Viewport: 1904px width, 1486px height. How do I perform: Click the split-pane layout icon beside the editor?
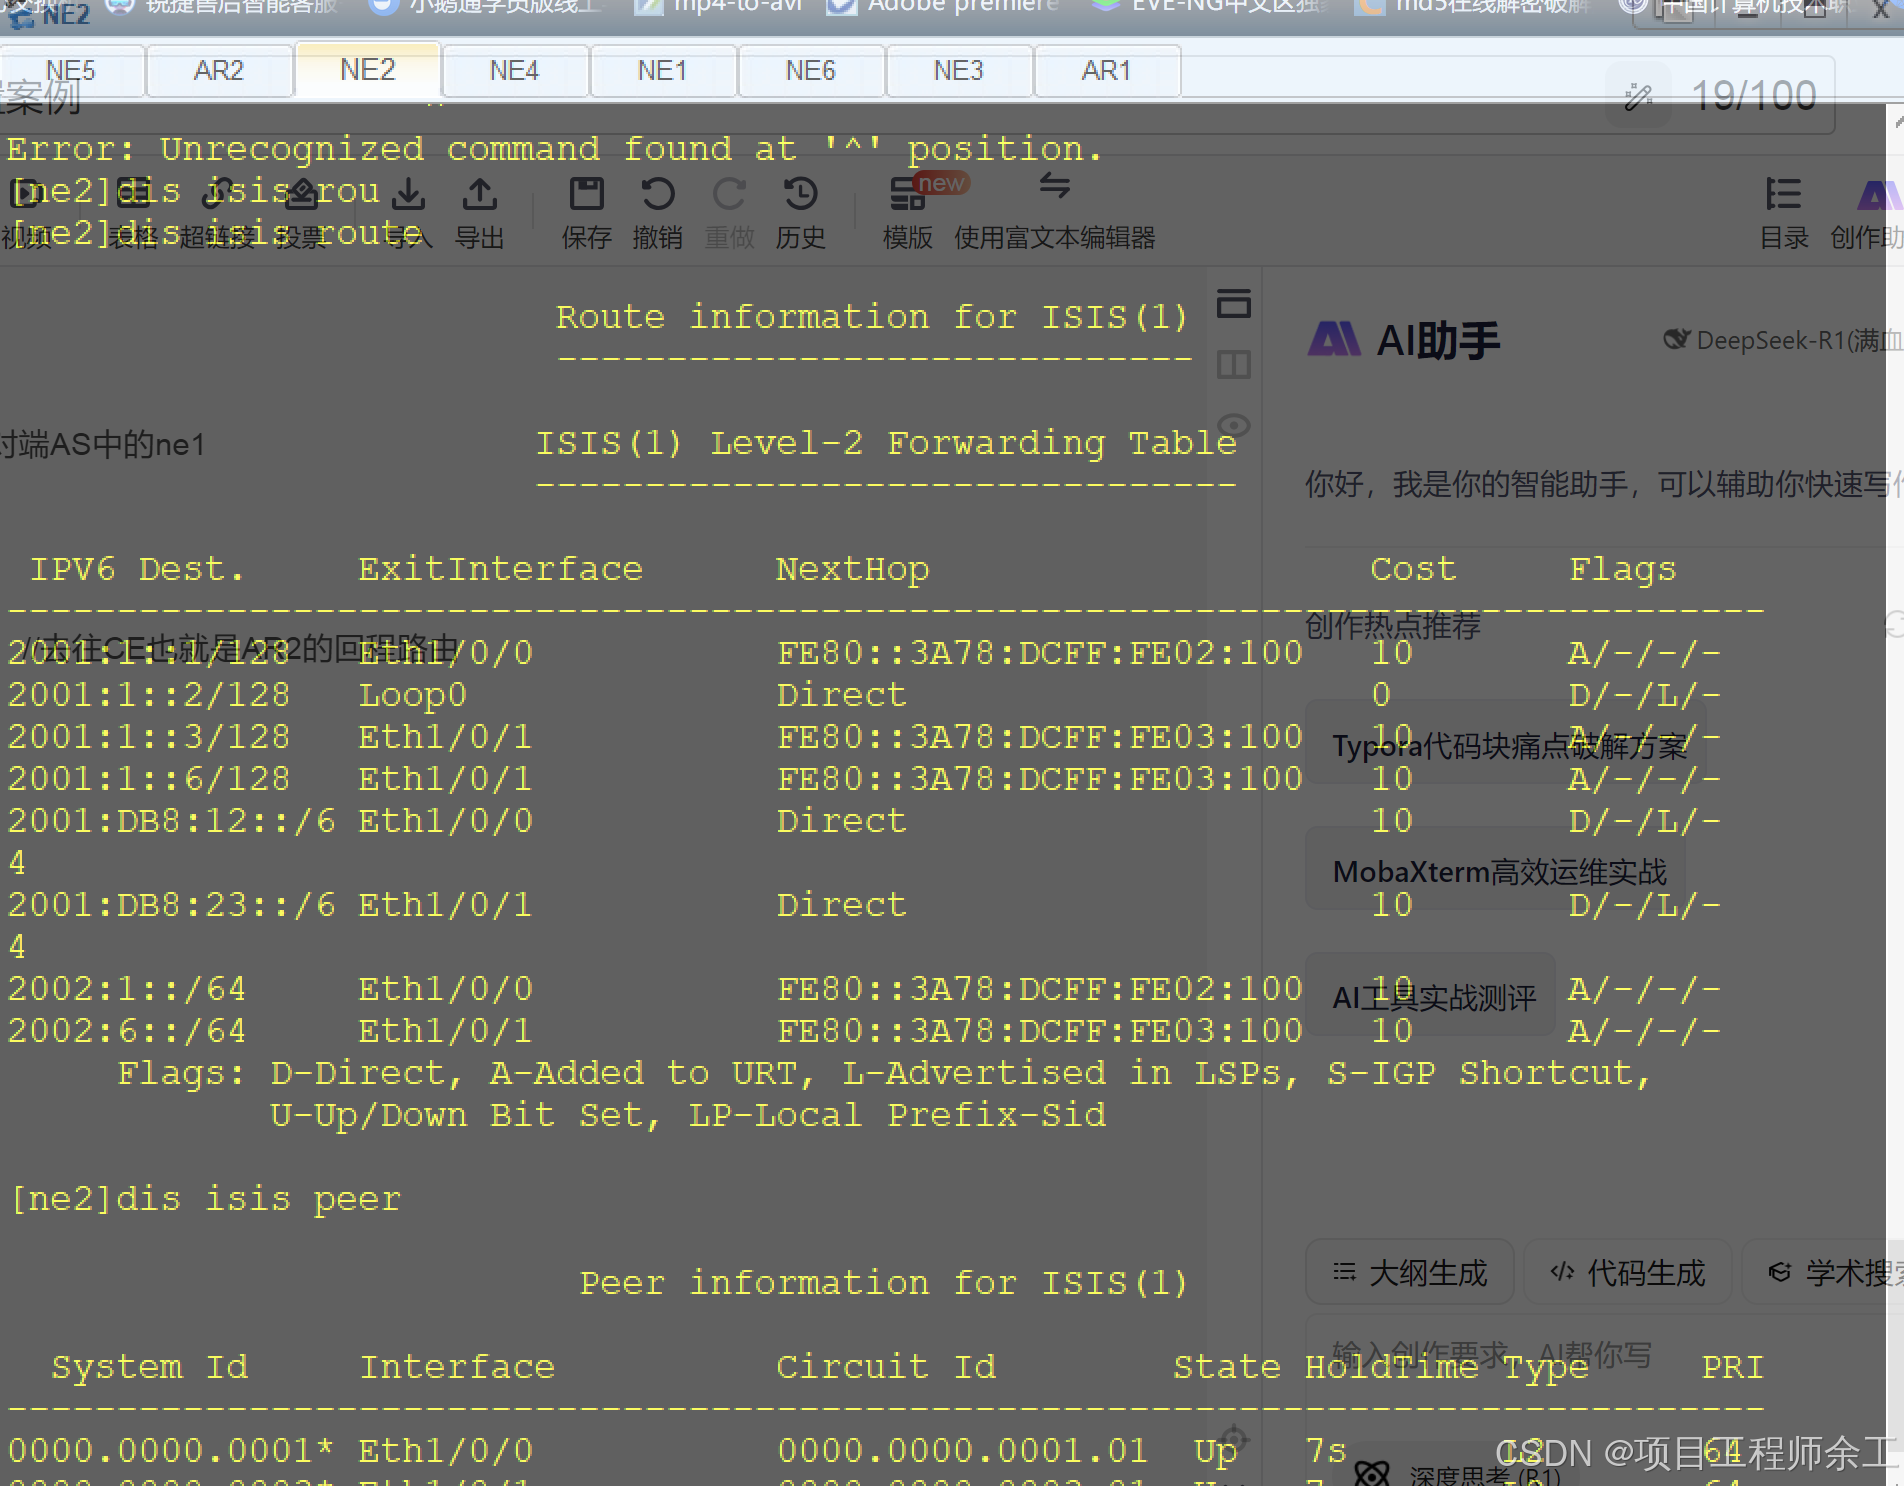[x=1234, y=364]
